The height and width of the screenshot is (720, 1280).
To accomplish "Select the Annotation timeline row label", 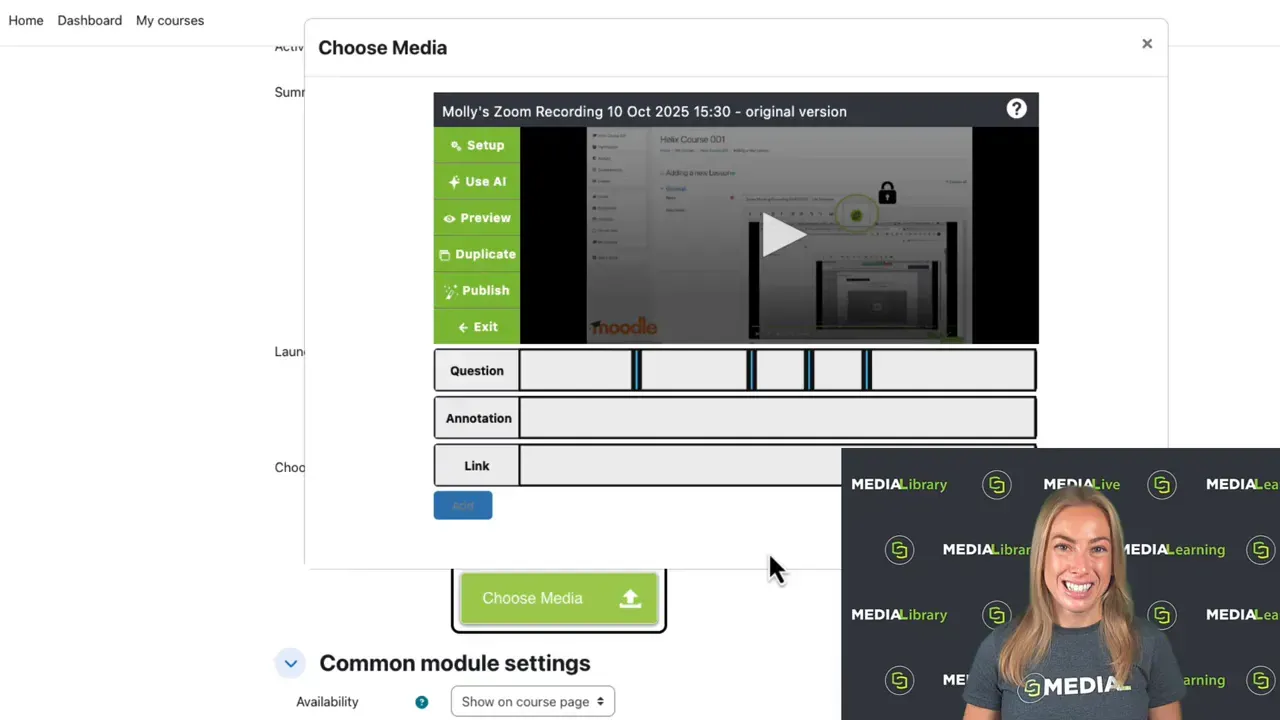I will pos(477,418).
